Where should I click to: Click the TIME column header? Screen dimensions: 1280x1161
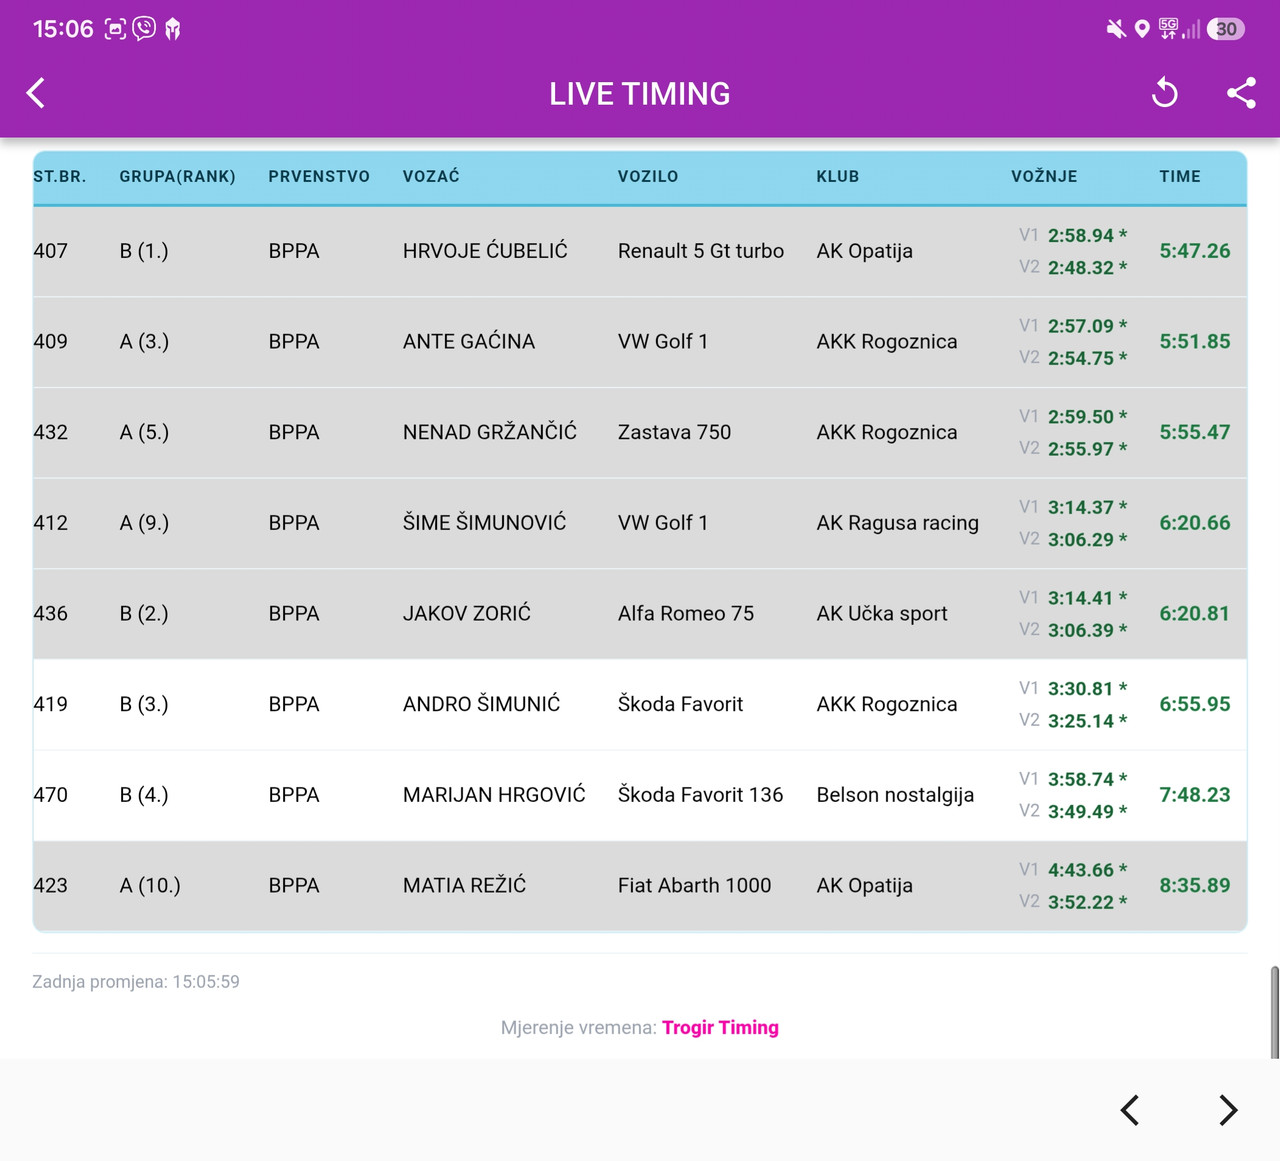tap(1180, 176)
